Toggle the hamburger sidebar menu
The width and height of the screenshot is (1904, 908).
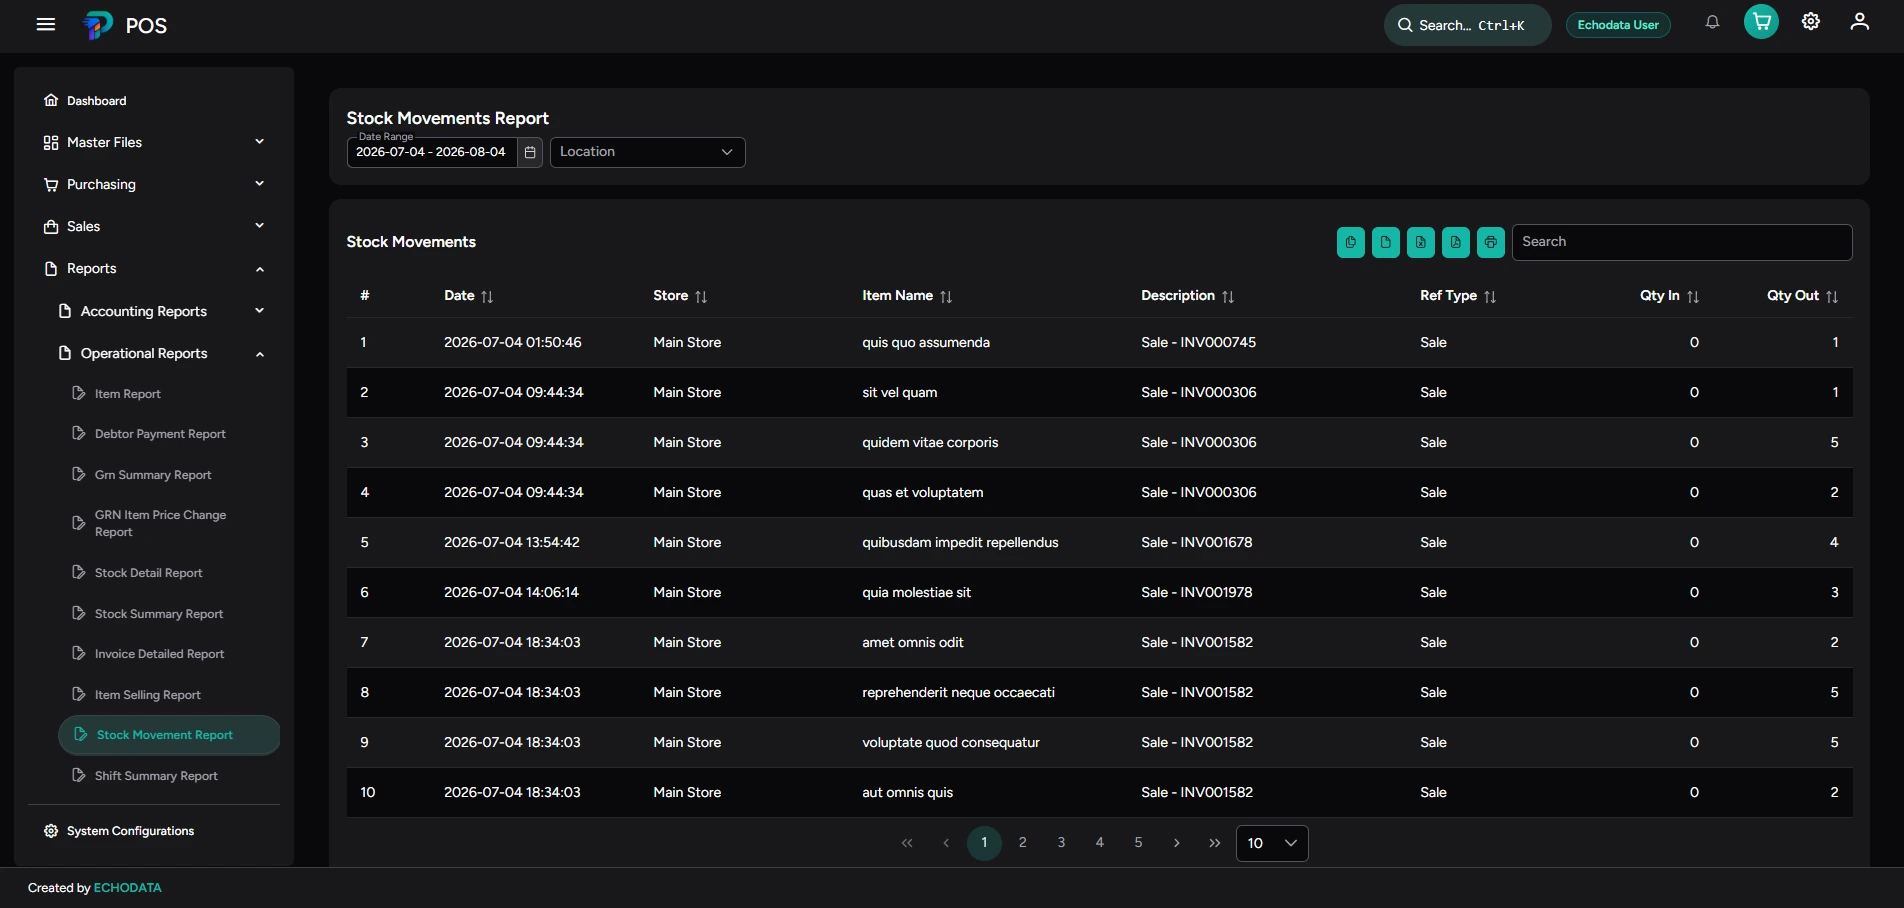(46, 24)
